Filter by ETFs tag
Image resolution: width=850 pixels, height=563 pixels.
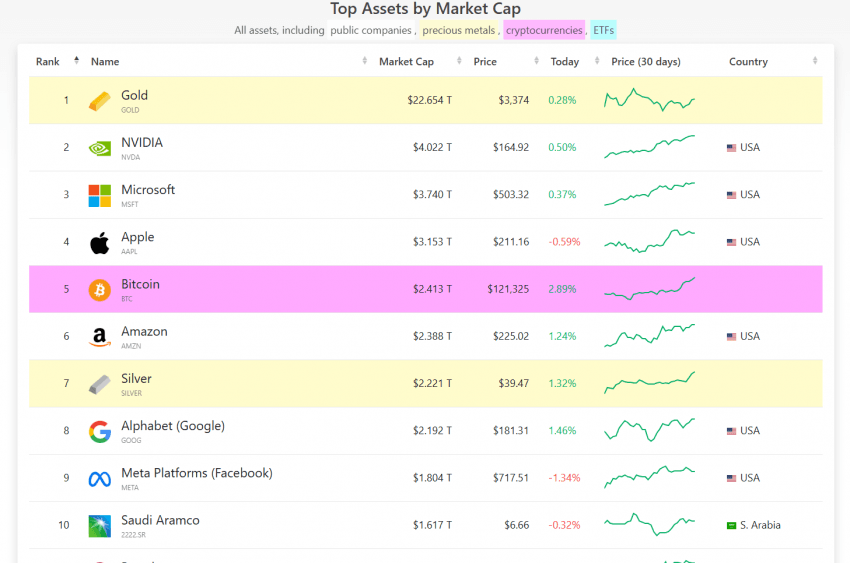tap(603, 30)
